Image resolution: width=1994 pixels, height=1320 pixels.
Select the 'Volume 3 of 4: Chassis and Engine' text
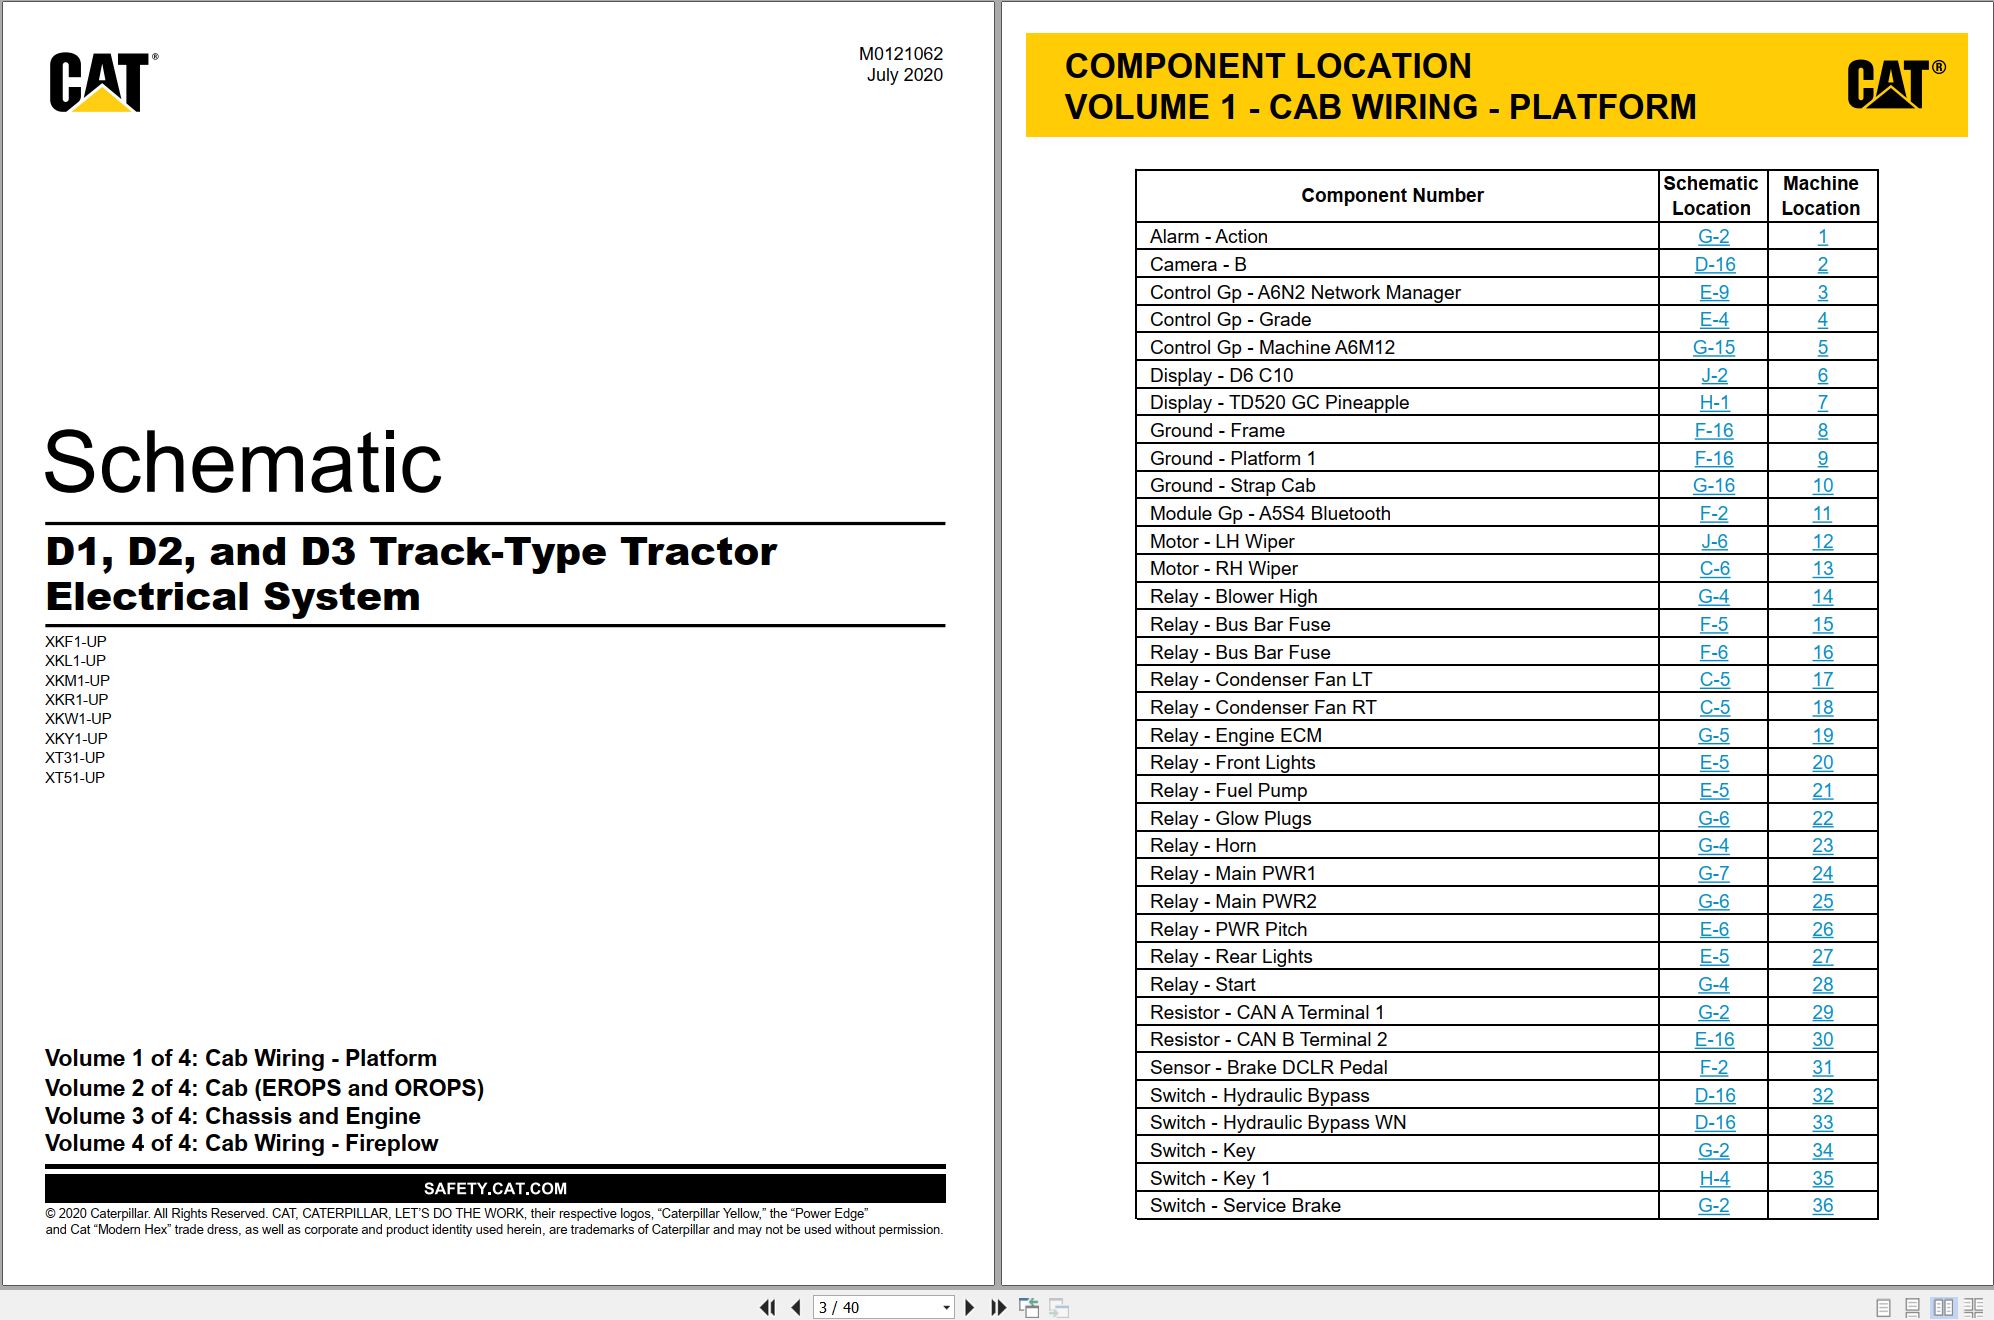tap(232, 1116)
